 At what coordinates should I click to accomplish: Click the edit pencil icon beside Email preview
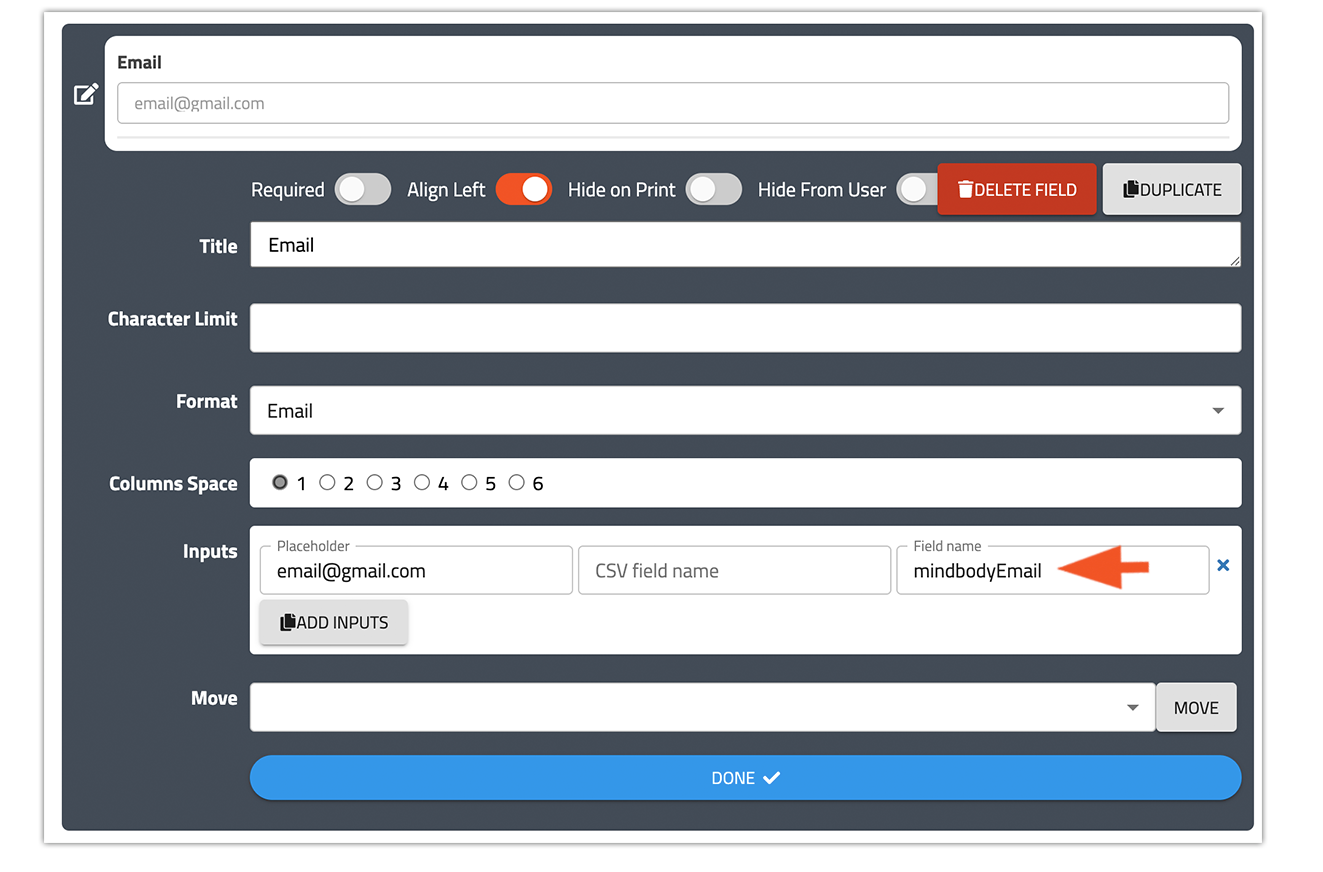87,94
